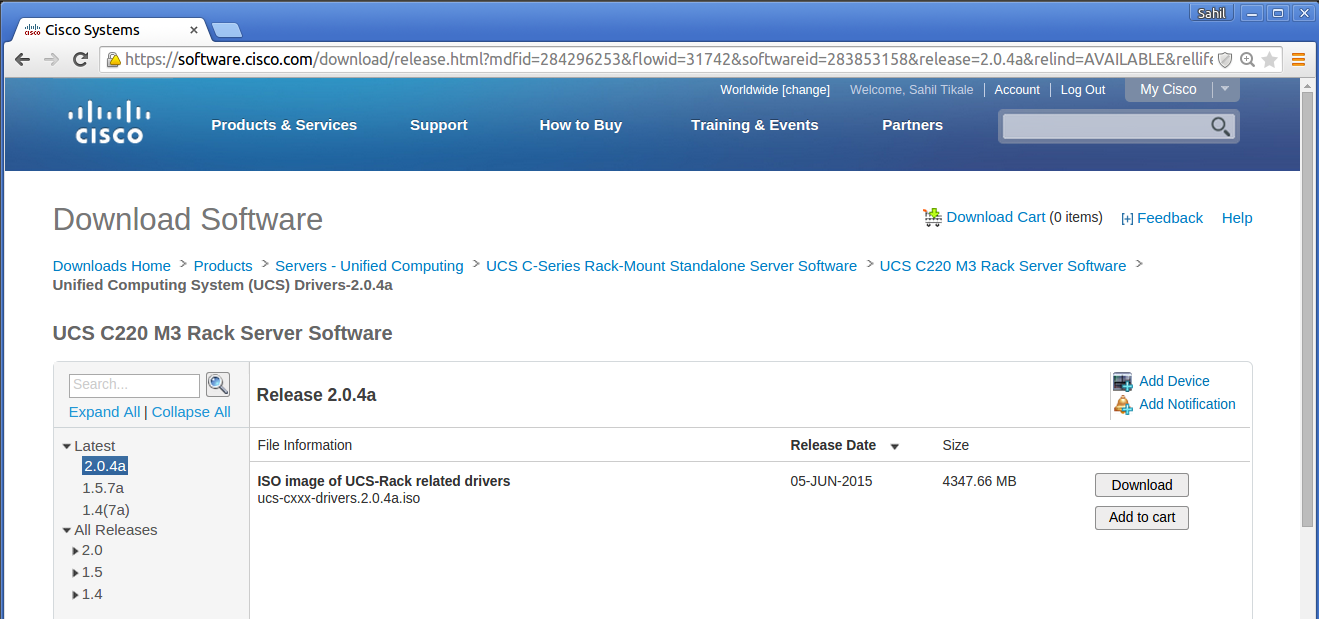Click the Cisco logo
Screen dimensions: 1319x619
(x=110, y=122)
